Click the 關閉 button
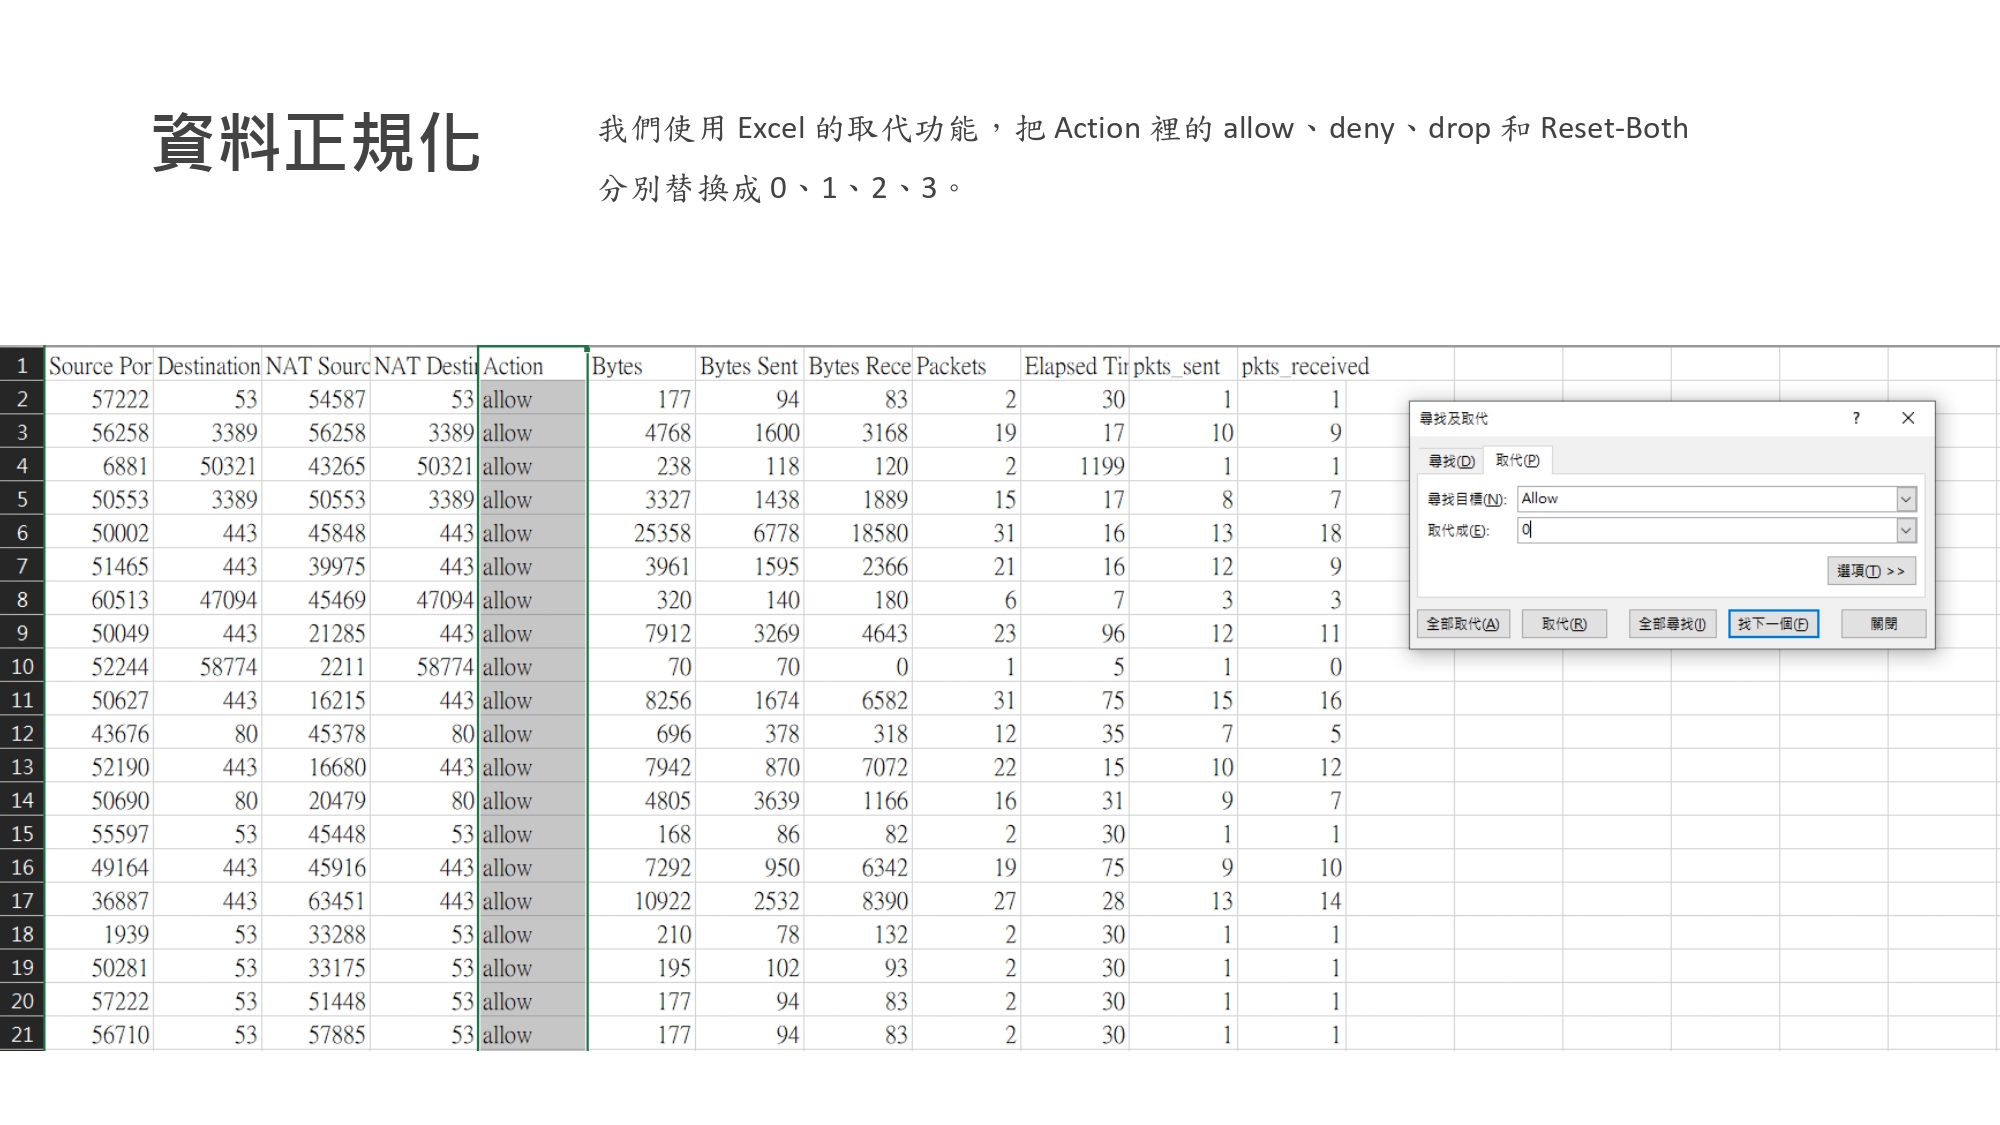The image size is (2000, 1125). point(1883,624)
